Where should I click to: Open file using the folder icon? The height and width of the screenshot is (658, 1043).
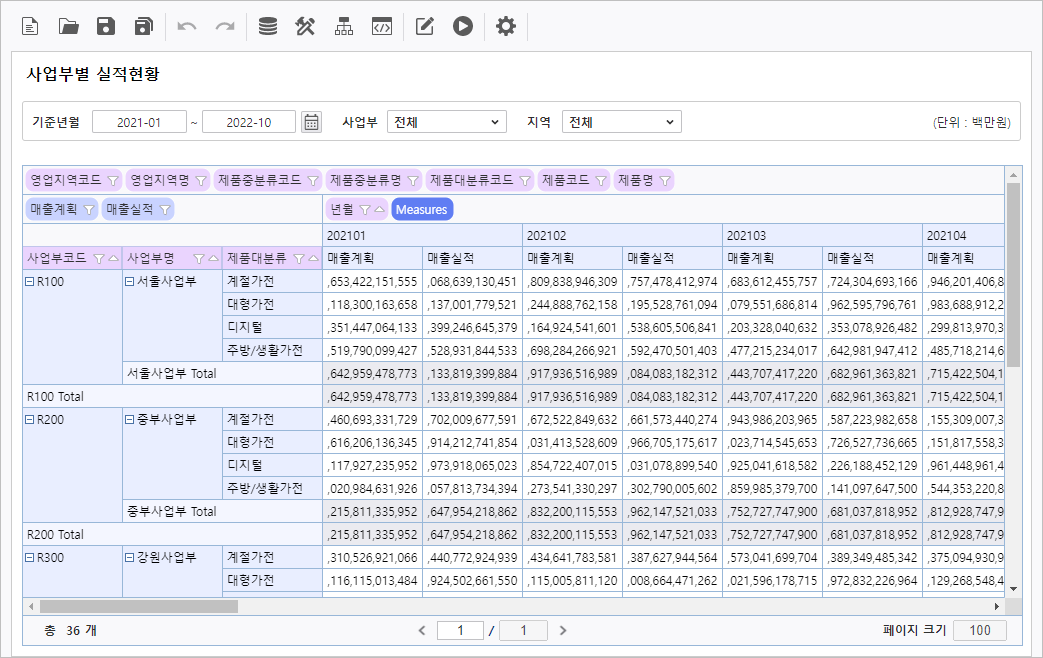68,27
